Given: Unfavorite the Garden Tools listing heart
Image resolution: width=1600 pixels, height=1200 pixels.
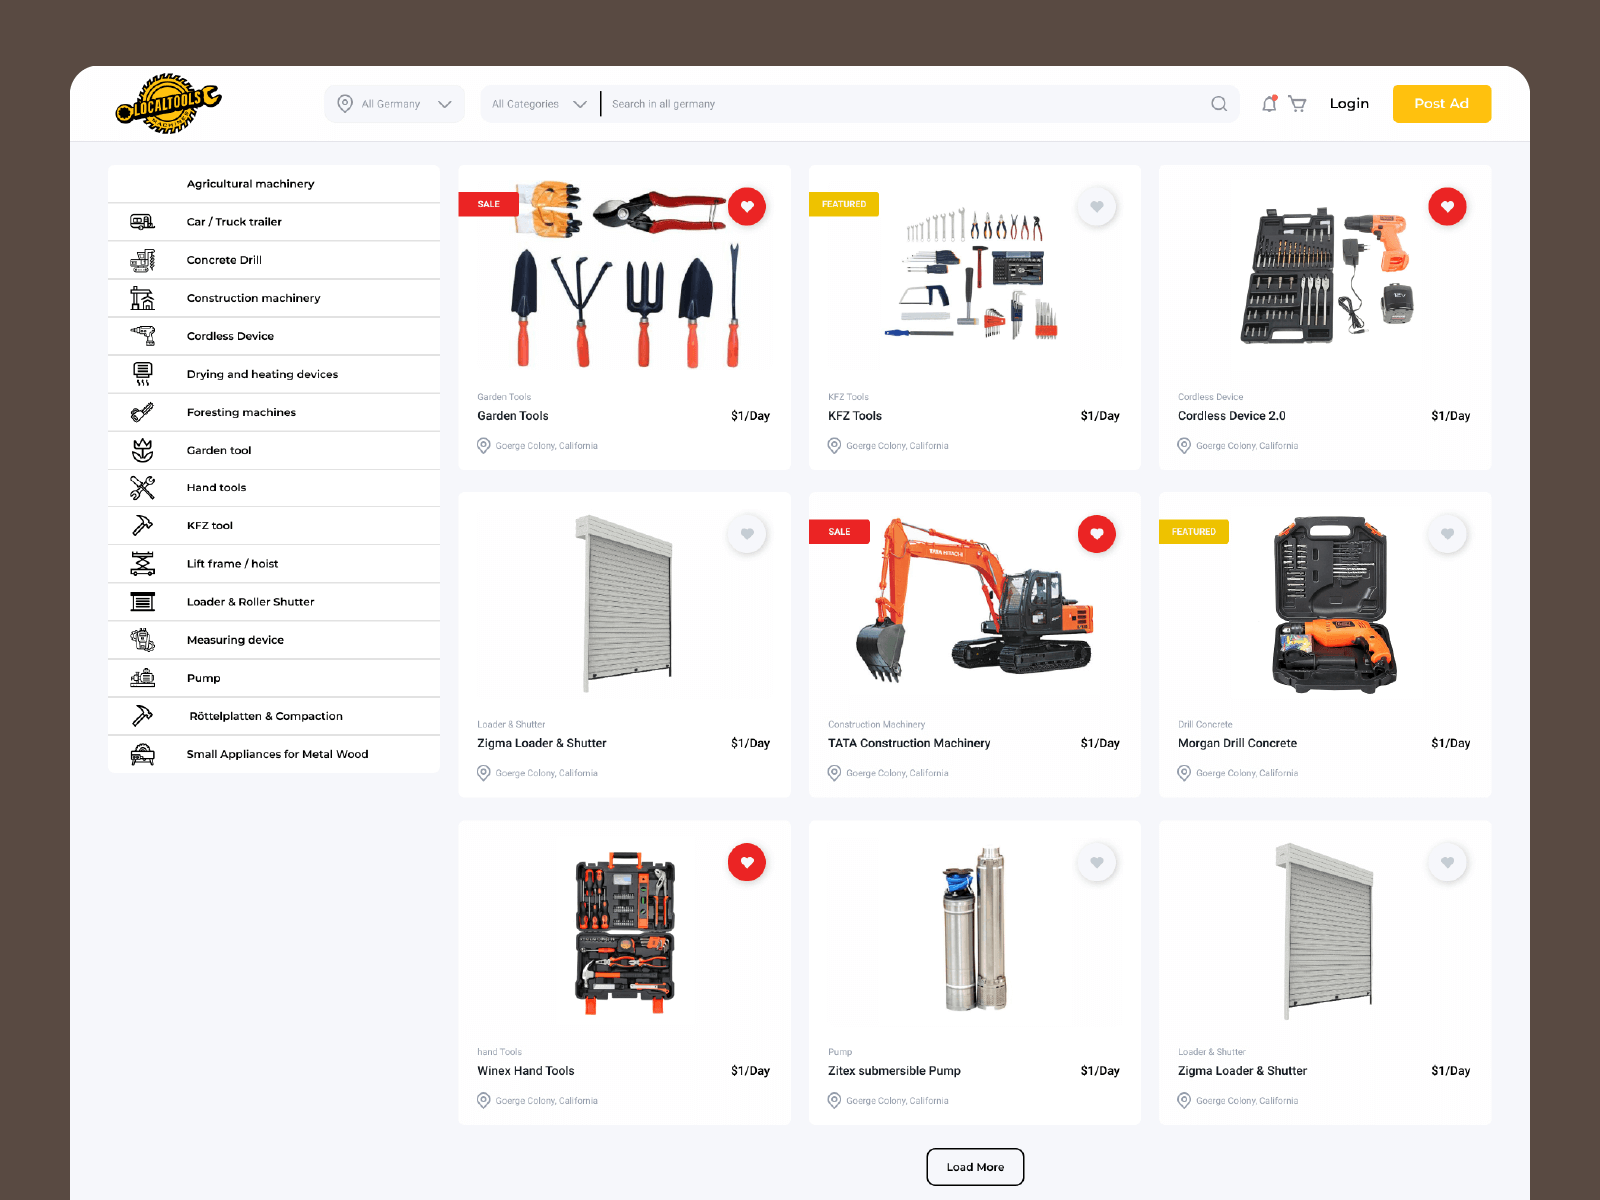Looking at the screenshot, I should point(747,207).
